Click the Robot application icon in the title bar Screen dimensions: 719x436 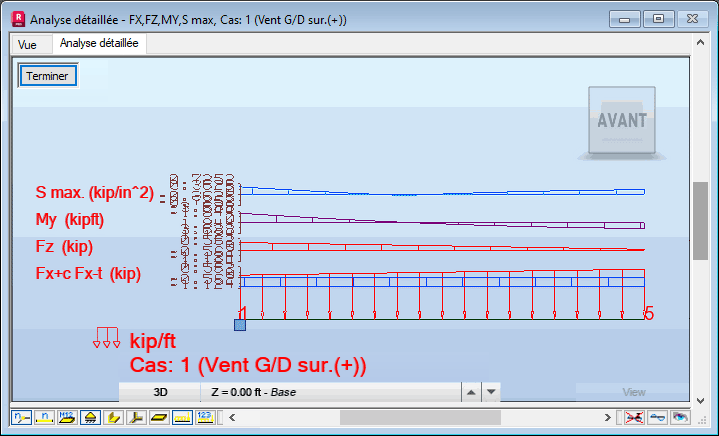coord(18,19)
